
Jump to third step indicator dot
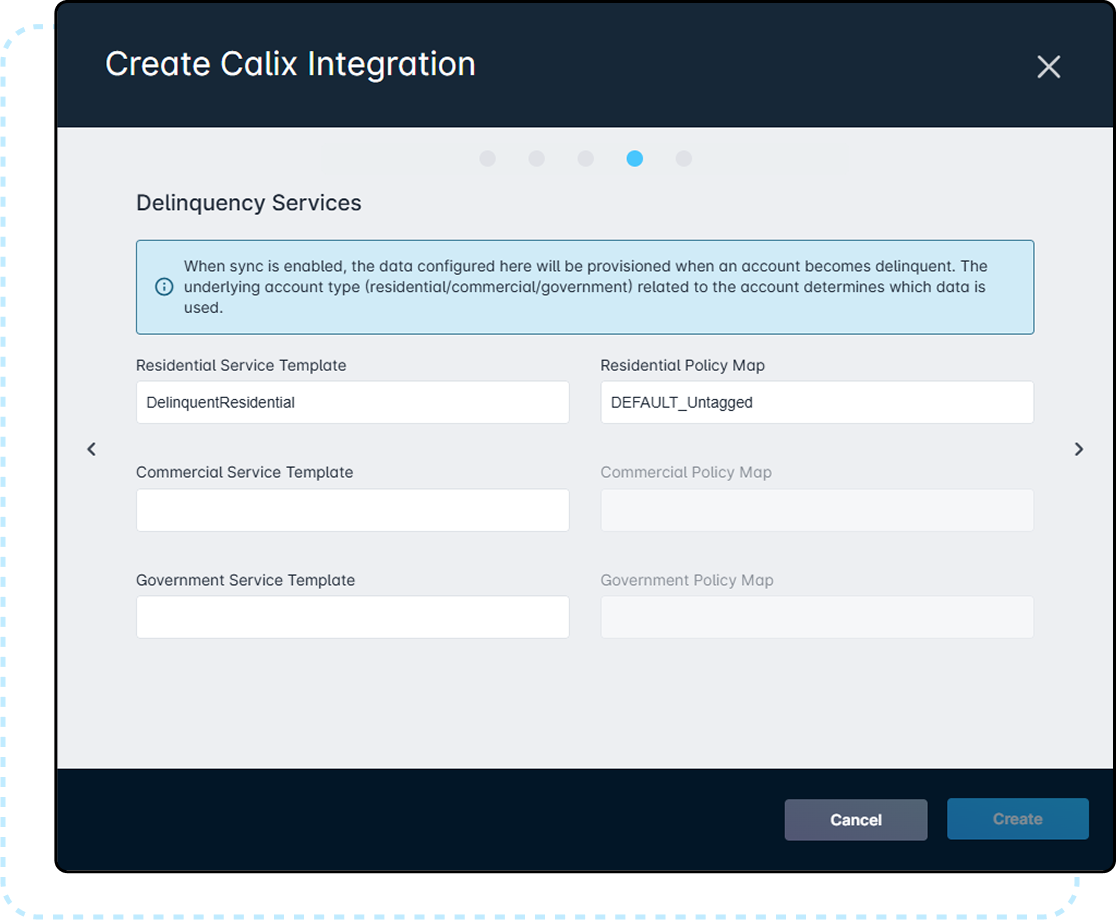[586, 158]
